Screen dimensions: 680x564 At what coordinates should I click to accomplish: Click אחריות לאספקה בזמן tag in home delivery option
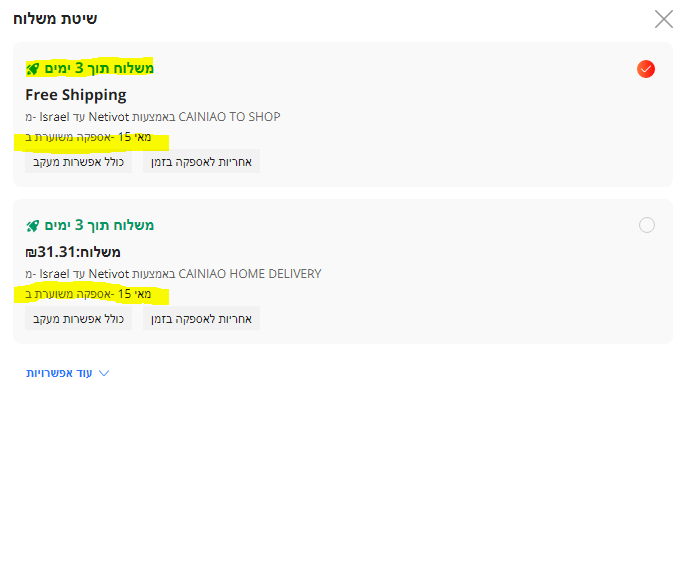point(201,319)
